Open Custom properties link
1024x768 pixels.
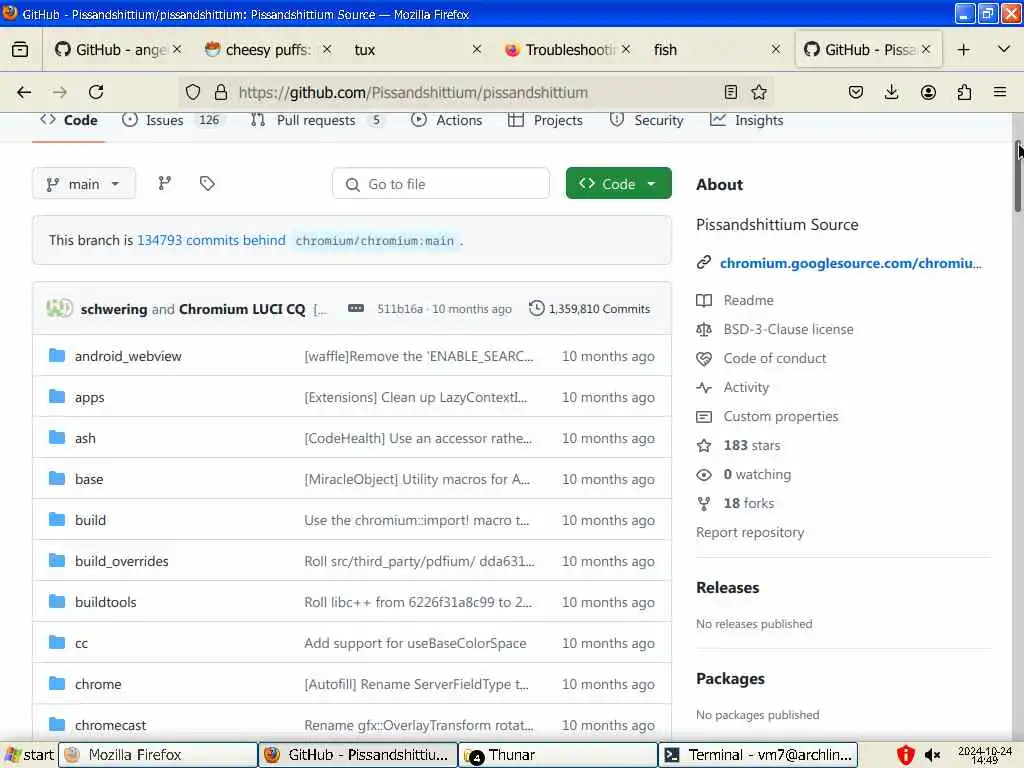click(780, 416)
